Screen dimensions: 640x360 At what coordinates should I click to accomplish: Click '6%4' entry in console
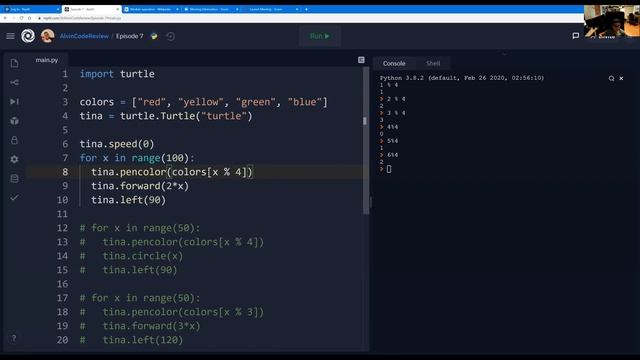[x=392, y=155]
